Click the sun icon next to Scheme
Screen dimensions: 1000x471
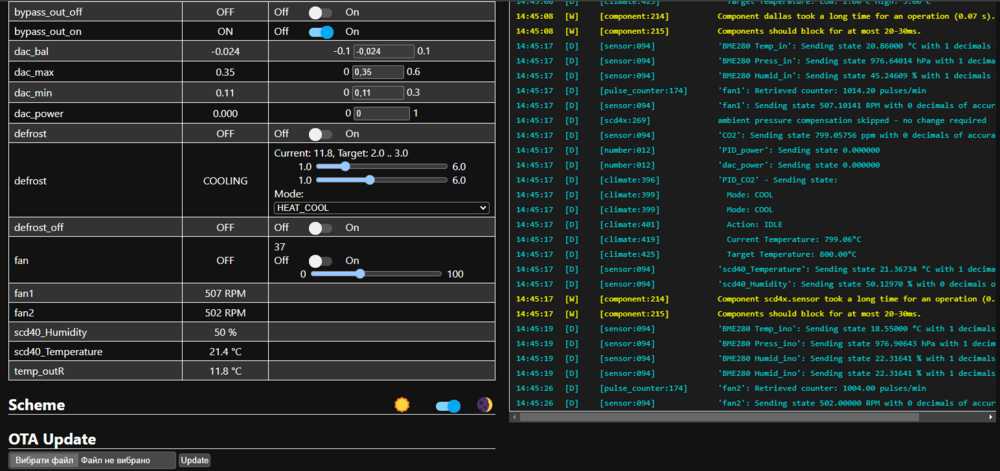coord(401,405)
